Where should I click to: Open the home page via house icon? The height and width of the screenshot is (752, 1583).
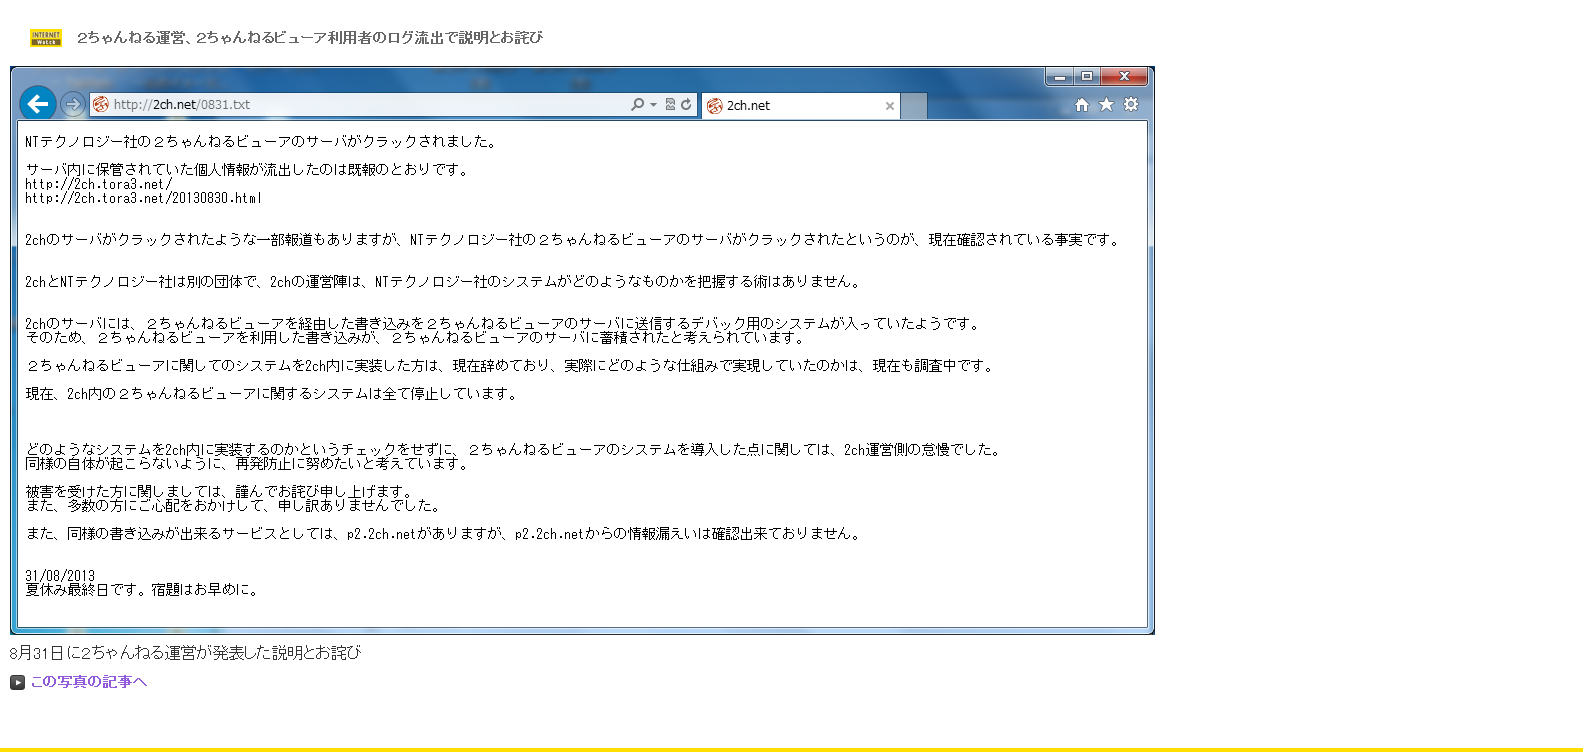point(1081,104)
